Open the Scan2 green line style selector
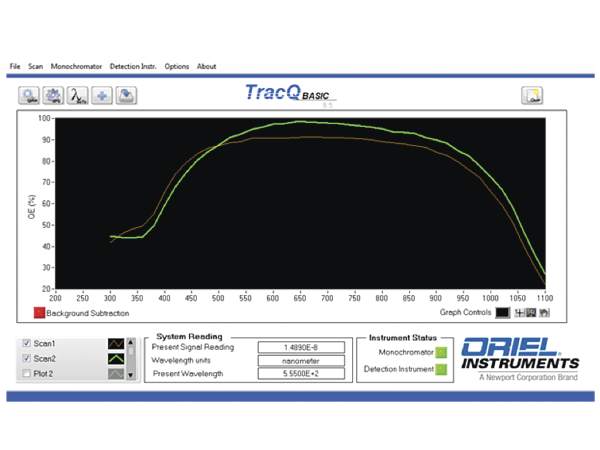Screen dimensions: 600x450 (116, 358)
